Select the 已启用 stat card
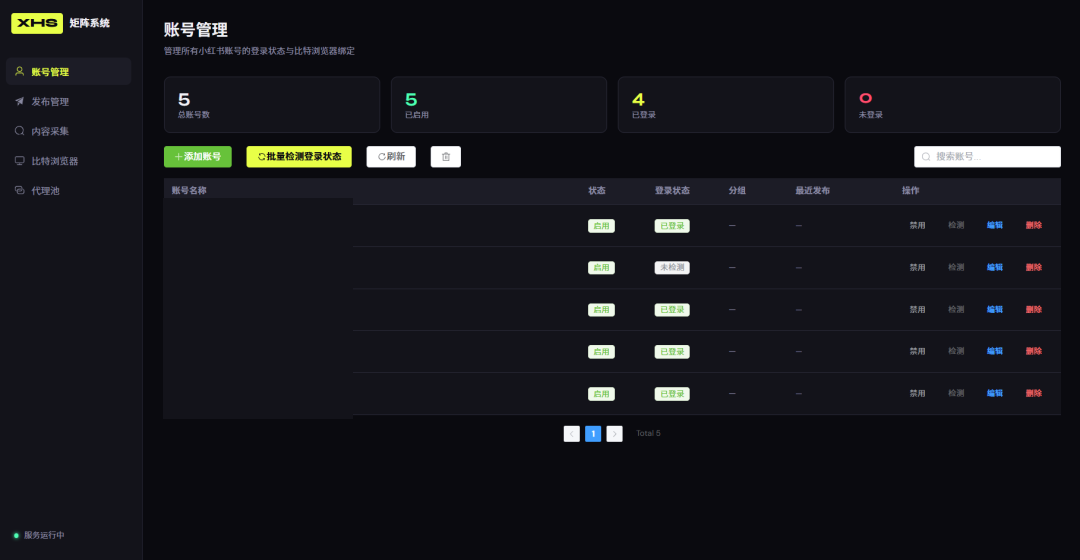This screenshot has height=560, width=1080. click(499, 105)
